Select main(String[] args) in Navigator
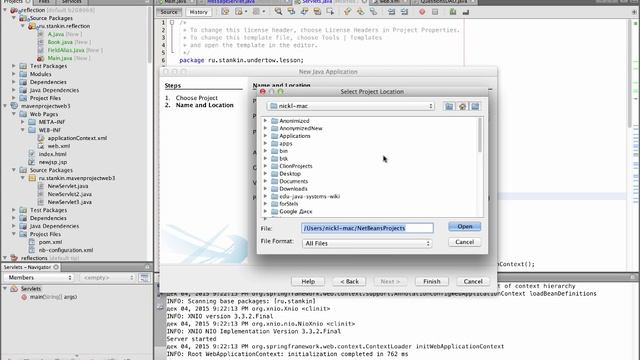Screen dimensions: 640x360 click(x=53, y=297)
